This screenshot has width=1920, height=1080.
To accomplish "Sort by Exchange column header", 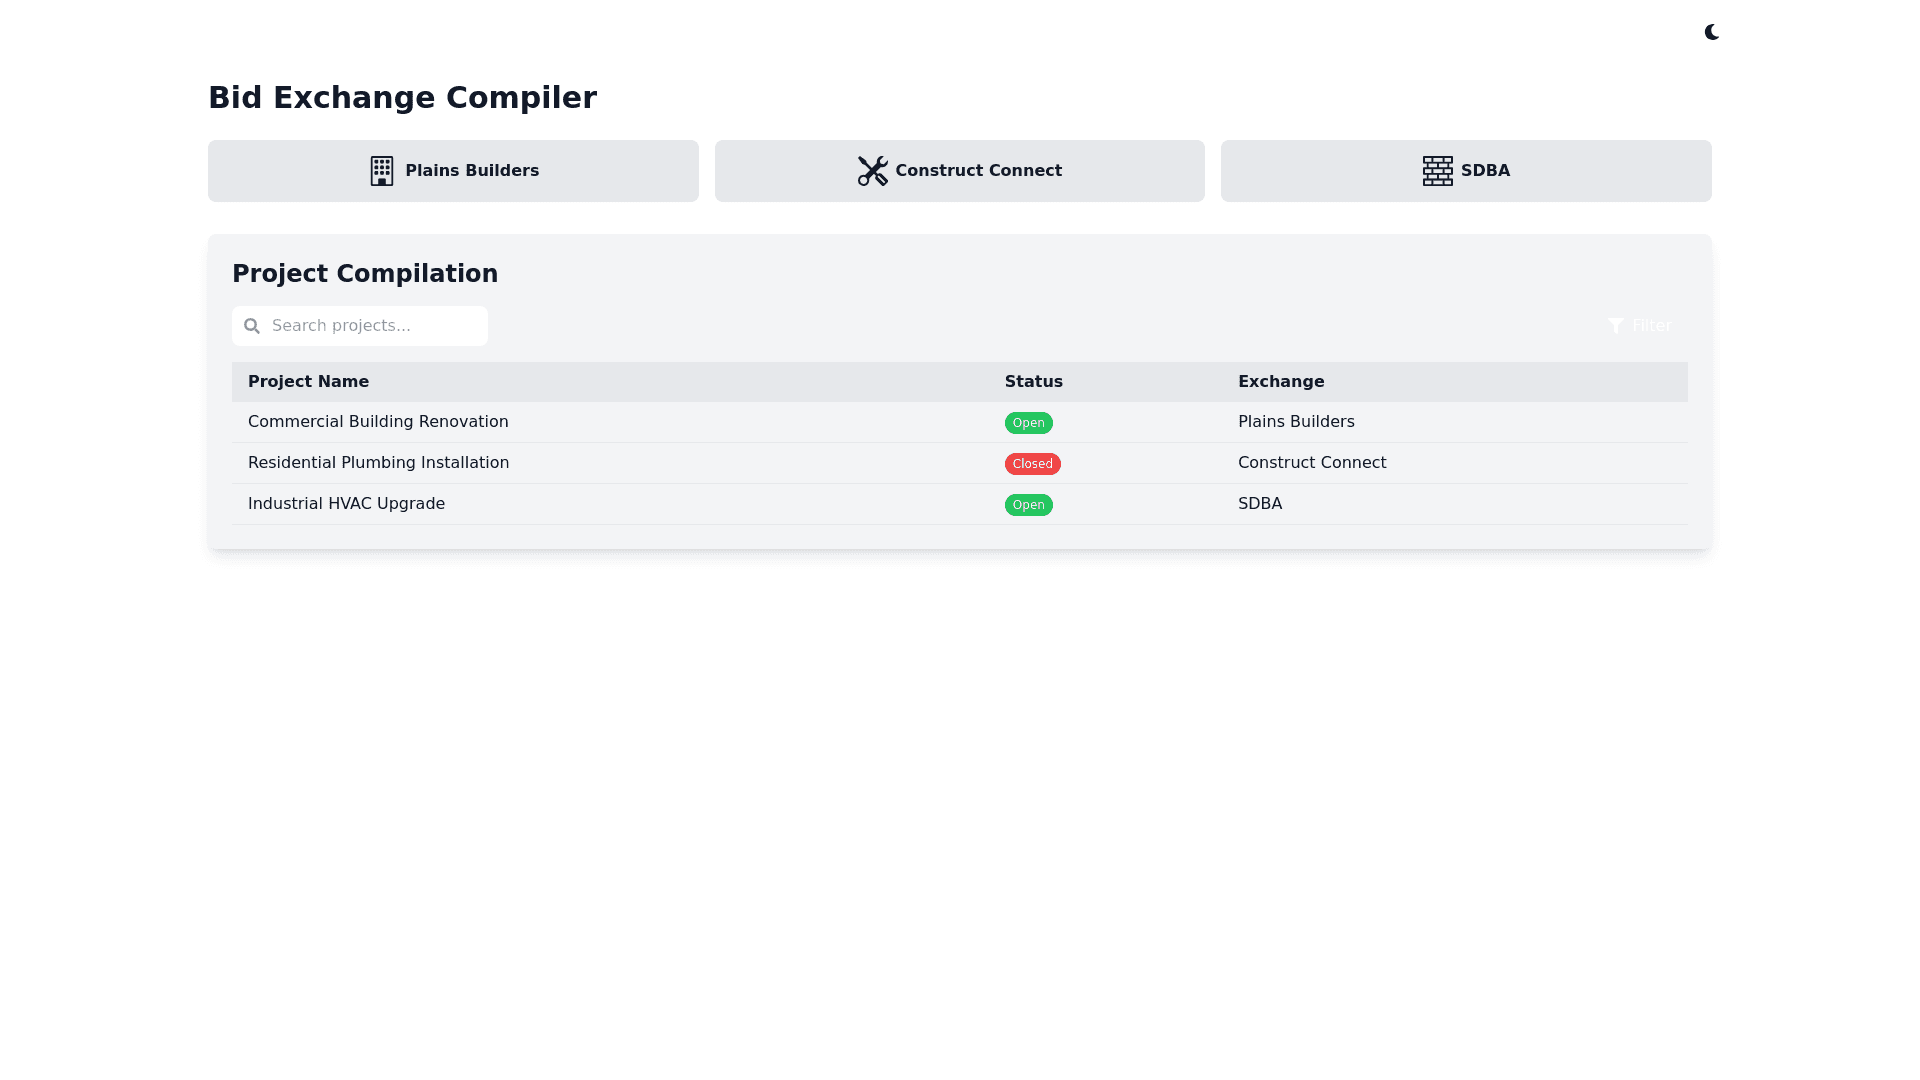I will pyautogui.click(x=1280, y=382).
